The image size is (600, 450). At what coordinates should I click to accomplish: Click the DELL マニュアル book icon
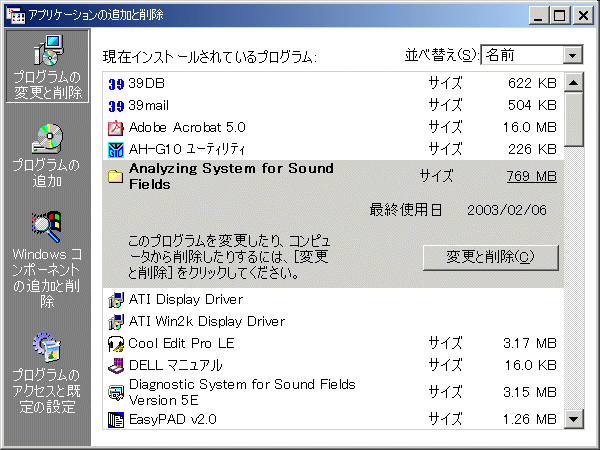(x=116, y=366)
